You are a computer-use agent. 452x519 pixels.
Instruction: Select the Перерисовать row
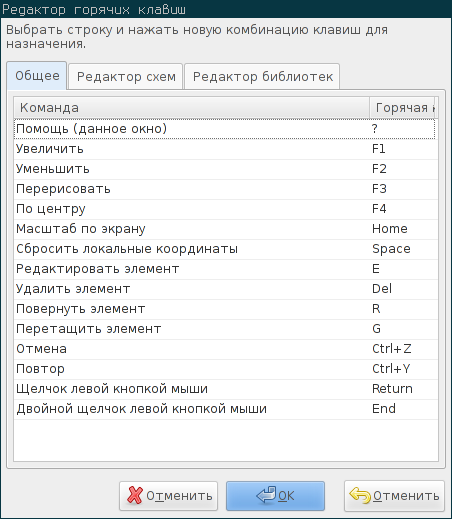[226, 189]
